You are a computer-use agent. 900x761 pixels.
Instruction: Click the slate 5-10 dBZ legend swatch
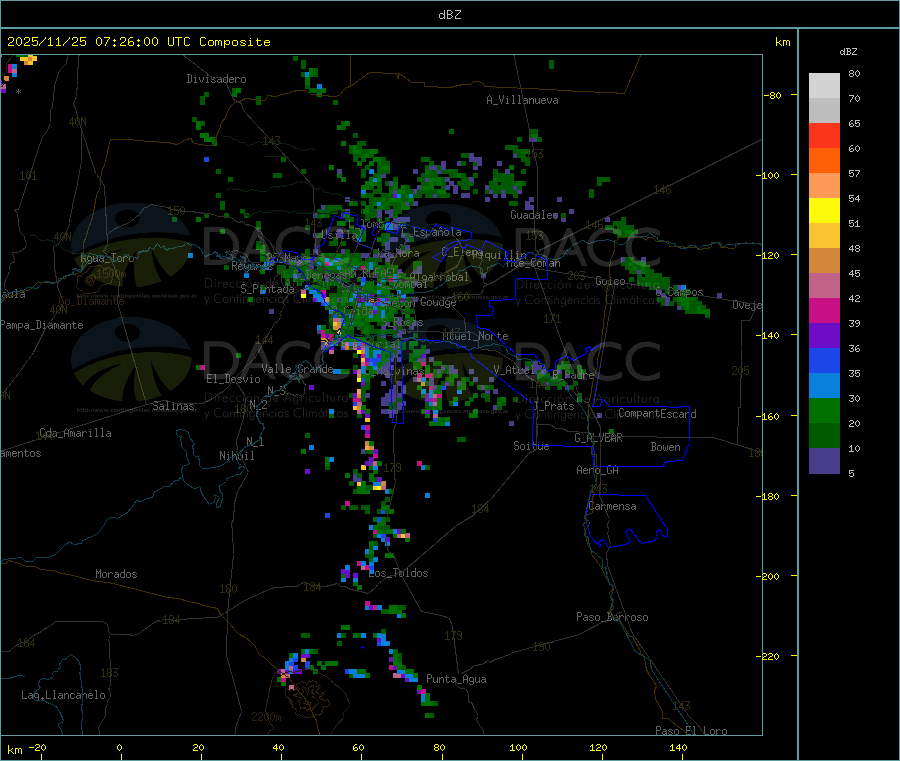click(824, 461)
